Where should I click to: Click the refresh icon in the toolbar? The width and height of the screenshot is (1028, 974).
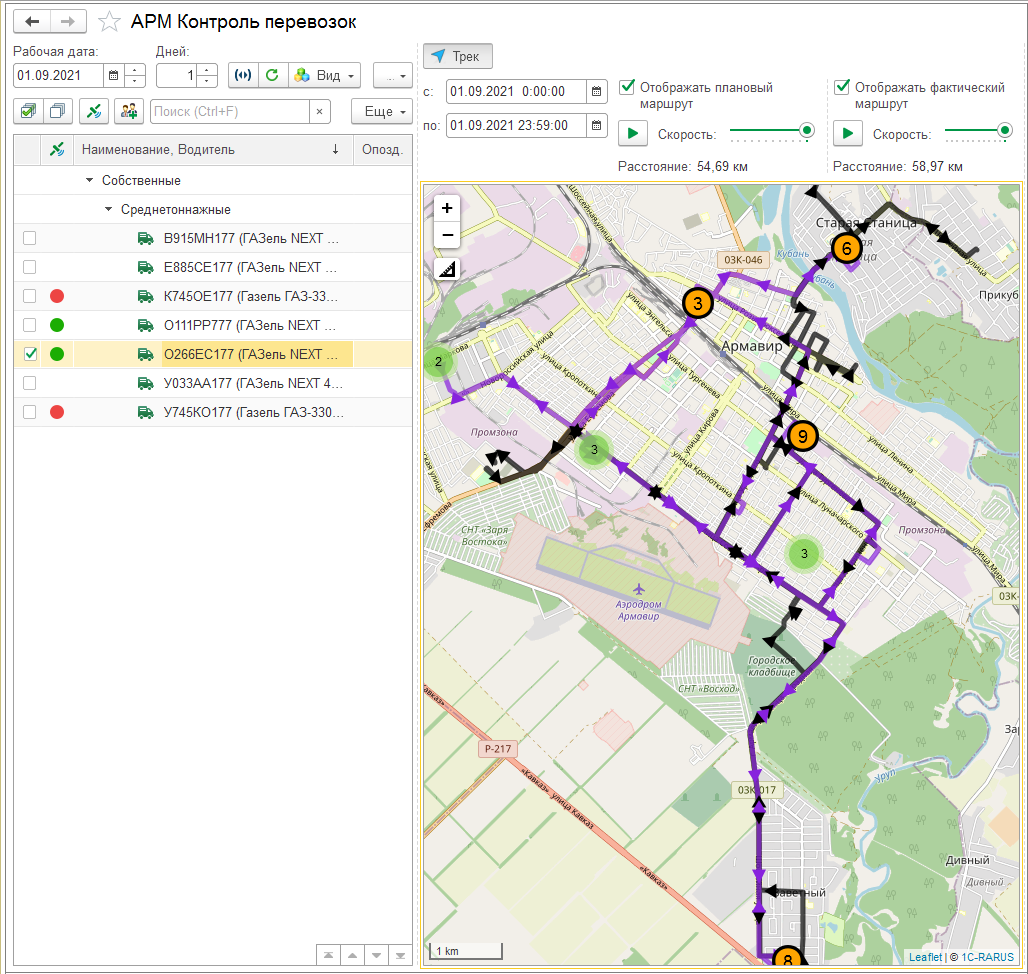(271, 75)
